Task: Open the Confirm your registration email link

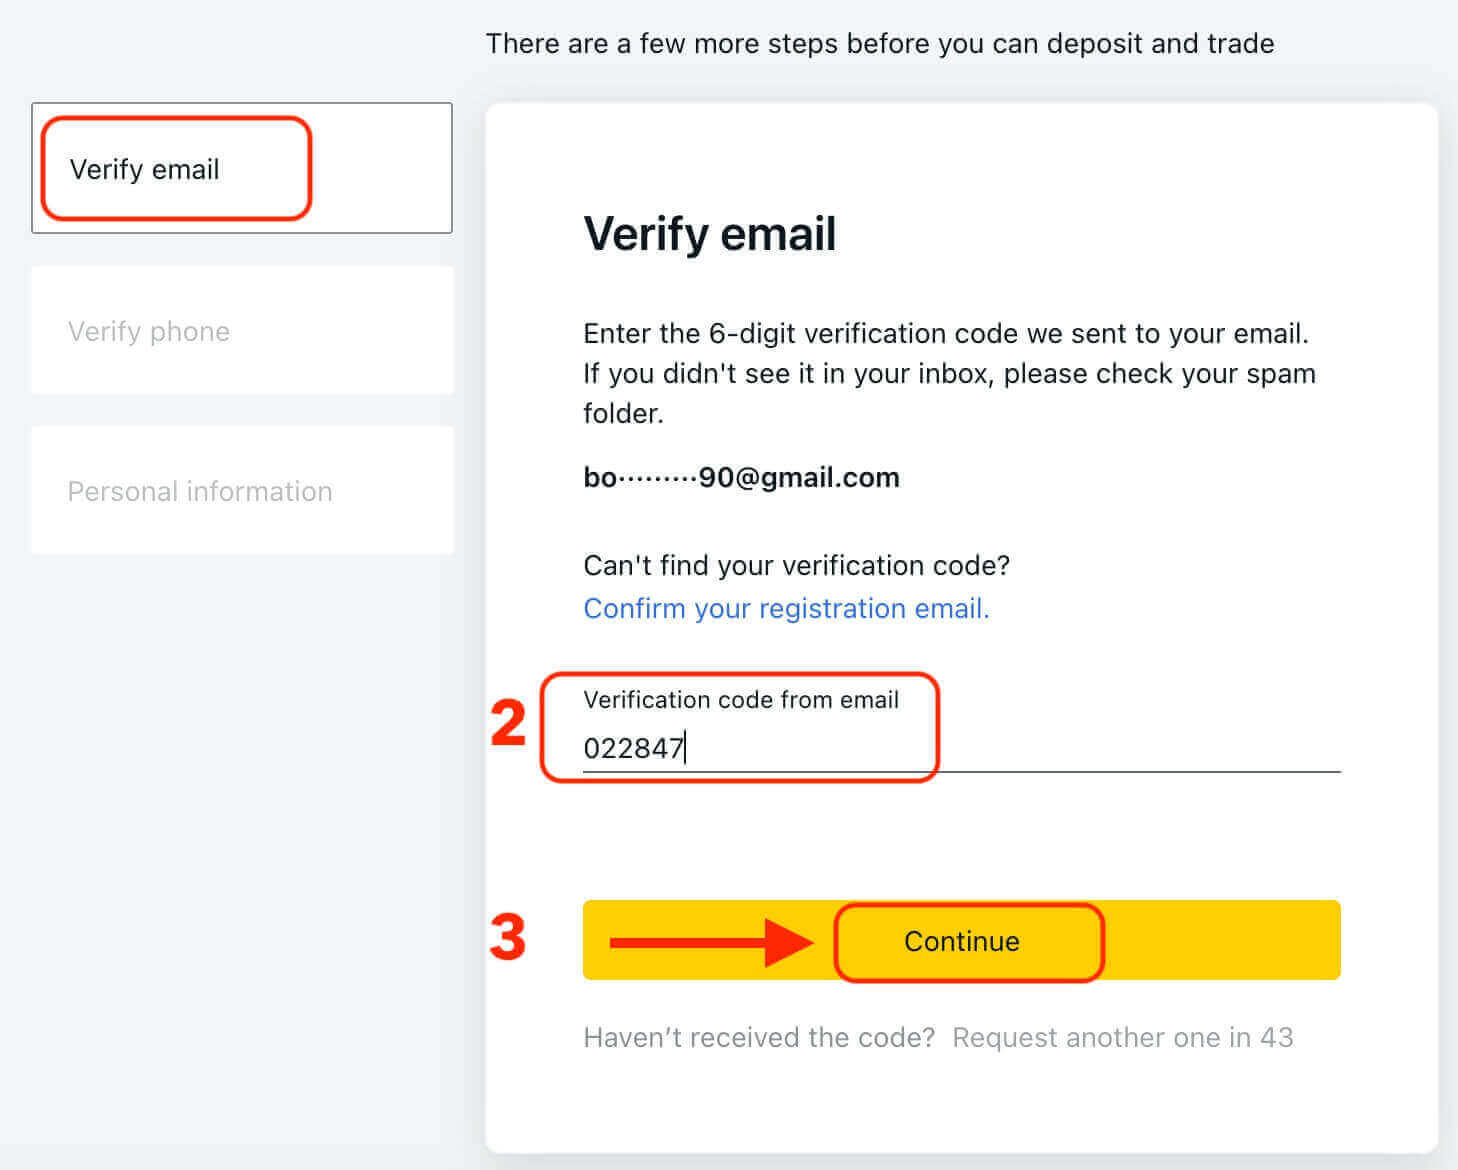Action: [786, 608]
